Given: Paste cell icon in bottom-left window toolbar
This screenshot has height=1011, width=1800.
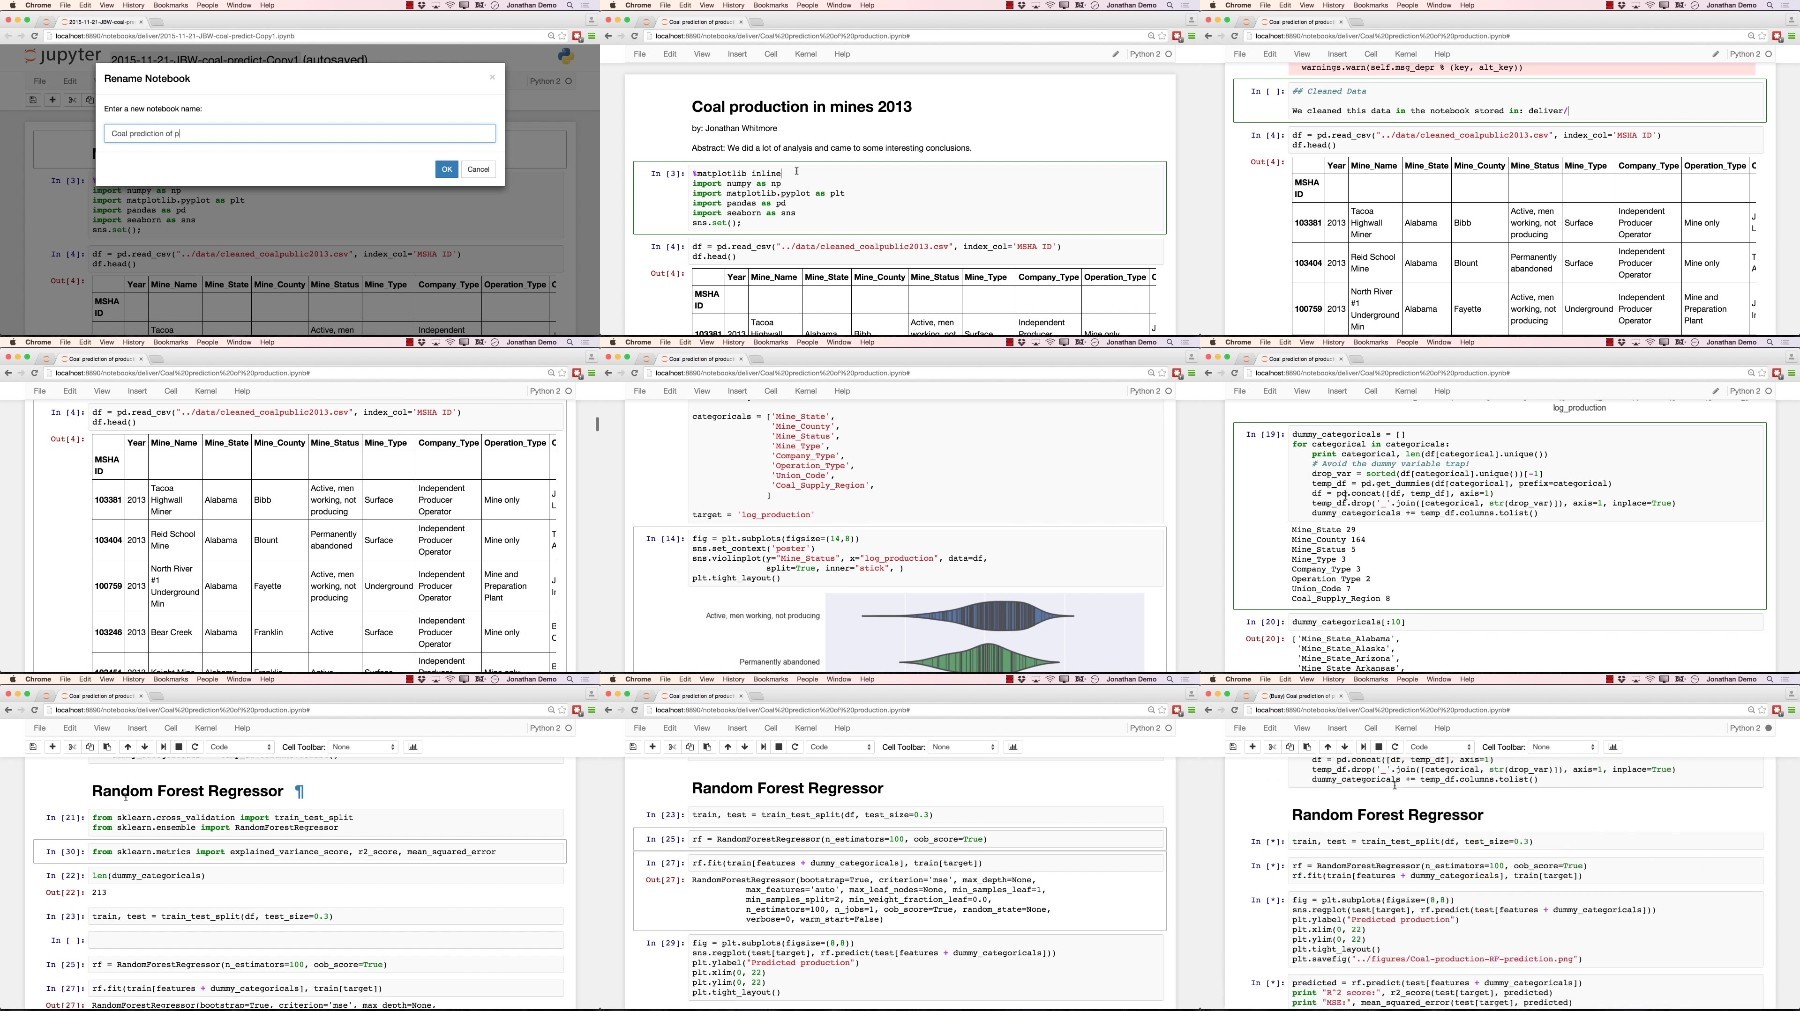Looking at the screenshot, I should (x=107, y=746).
